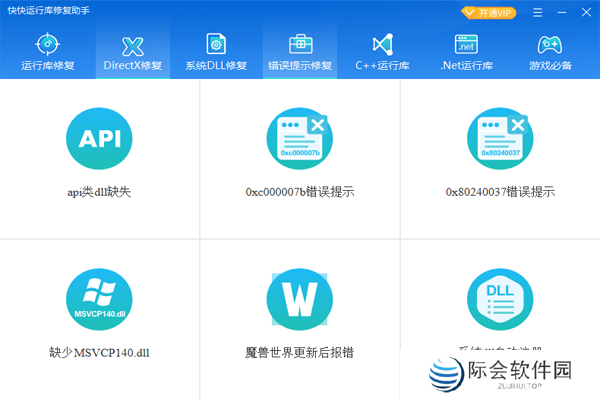600x400 pixels.
Task: Switch to DirectX修复 tab label
Action: point(133,65)
